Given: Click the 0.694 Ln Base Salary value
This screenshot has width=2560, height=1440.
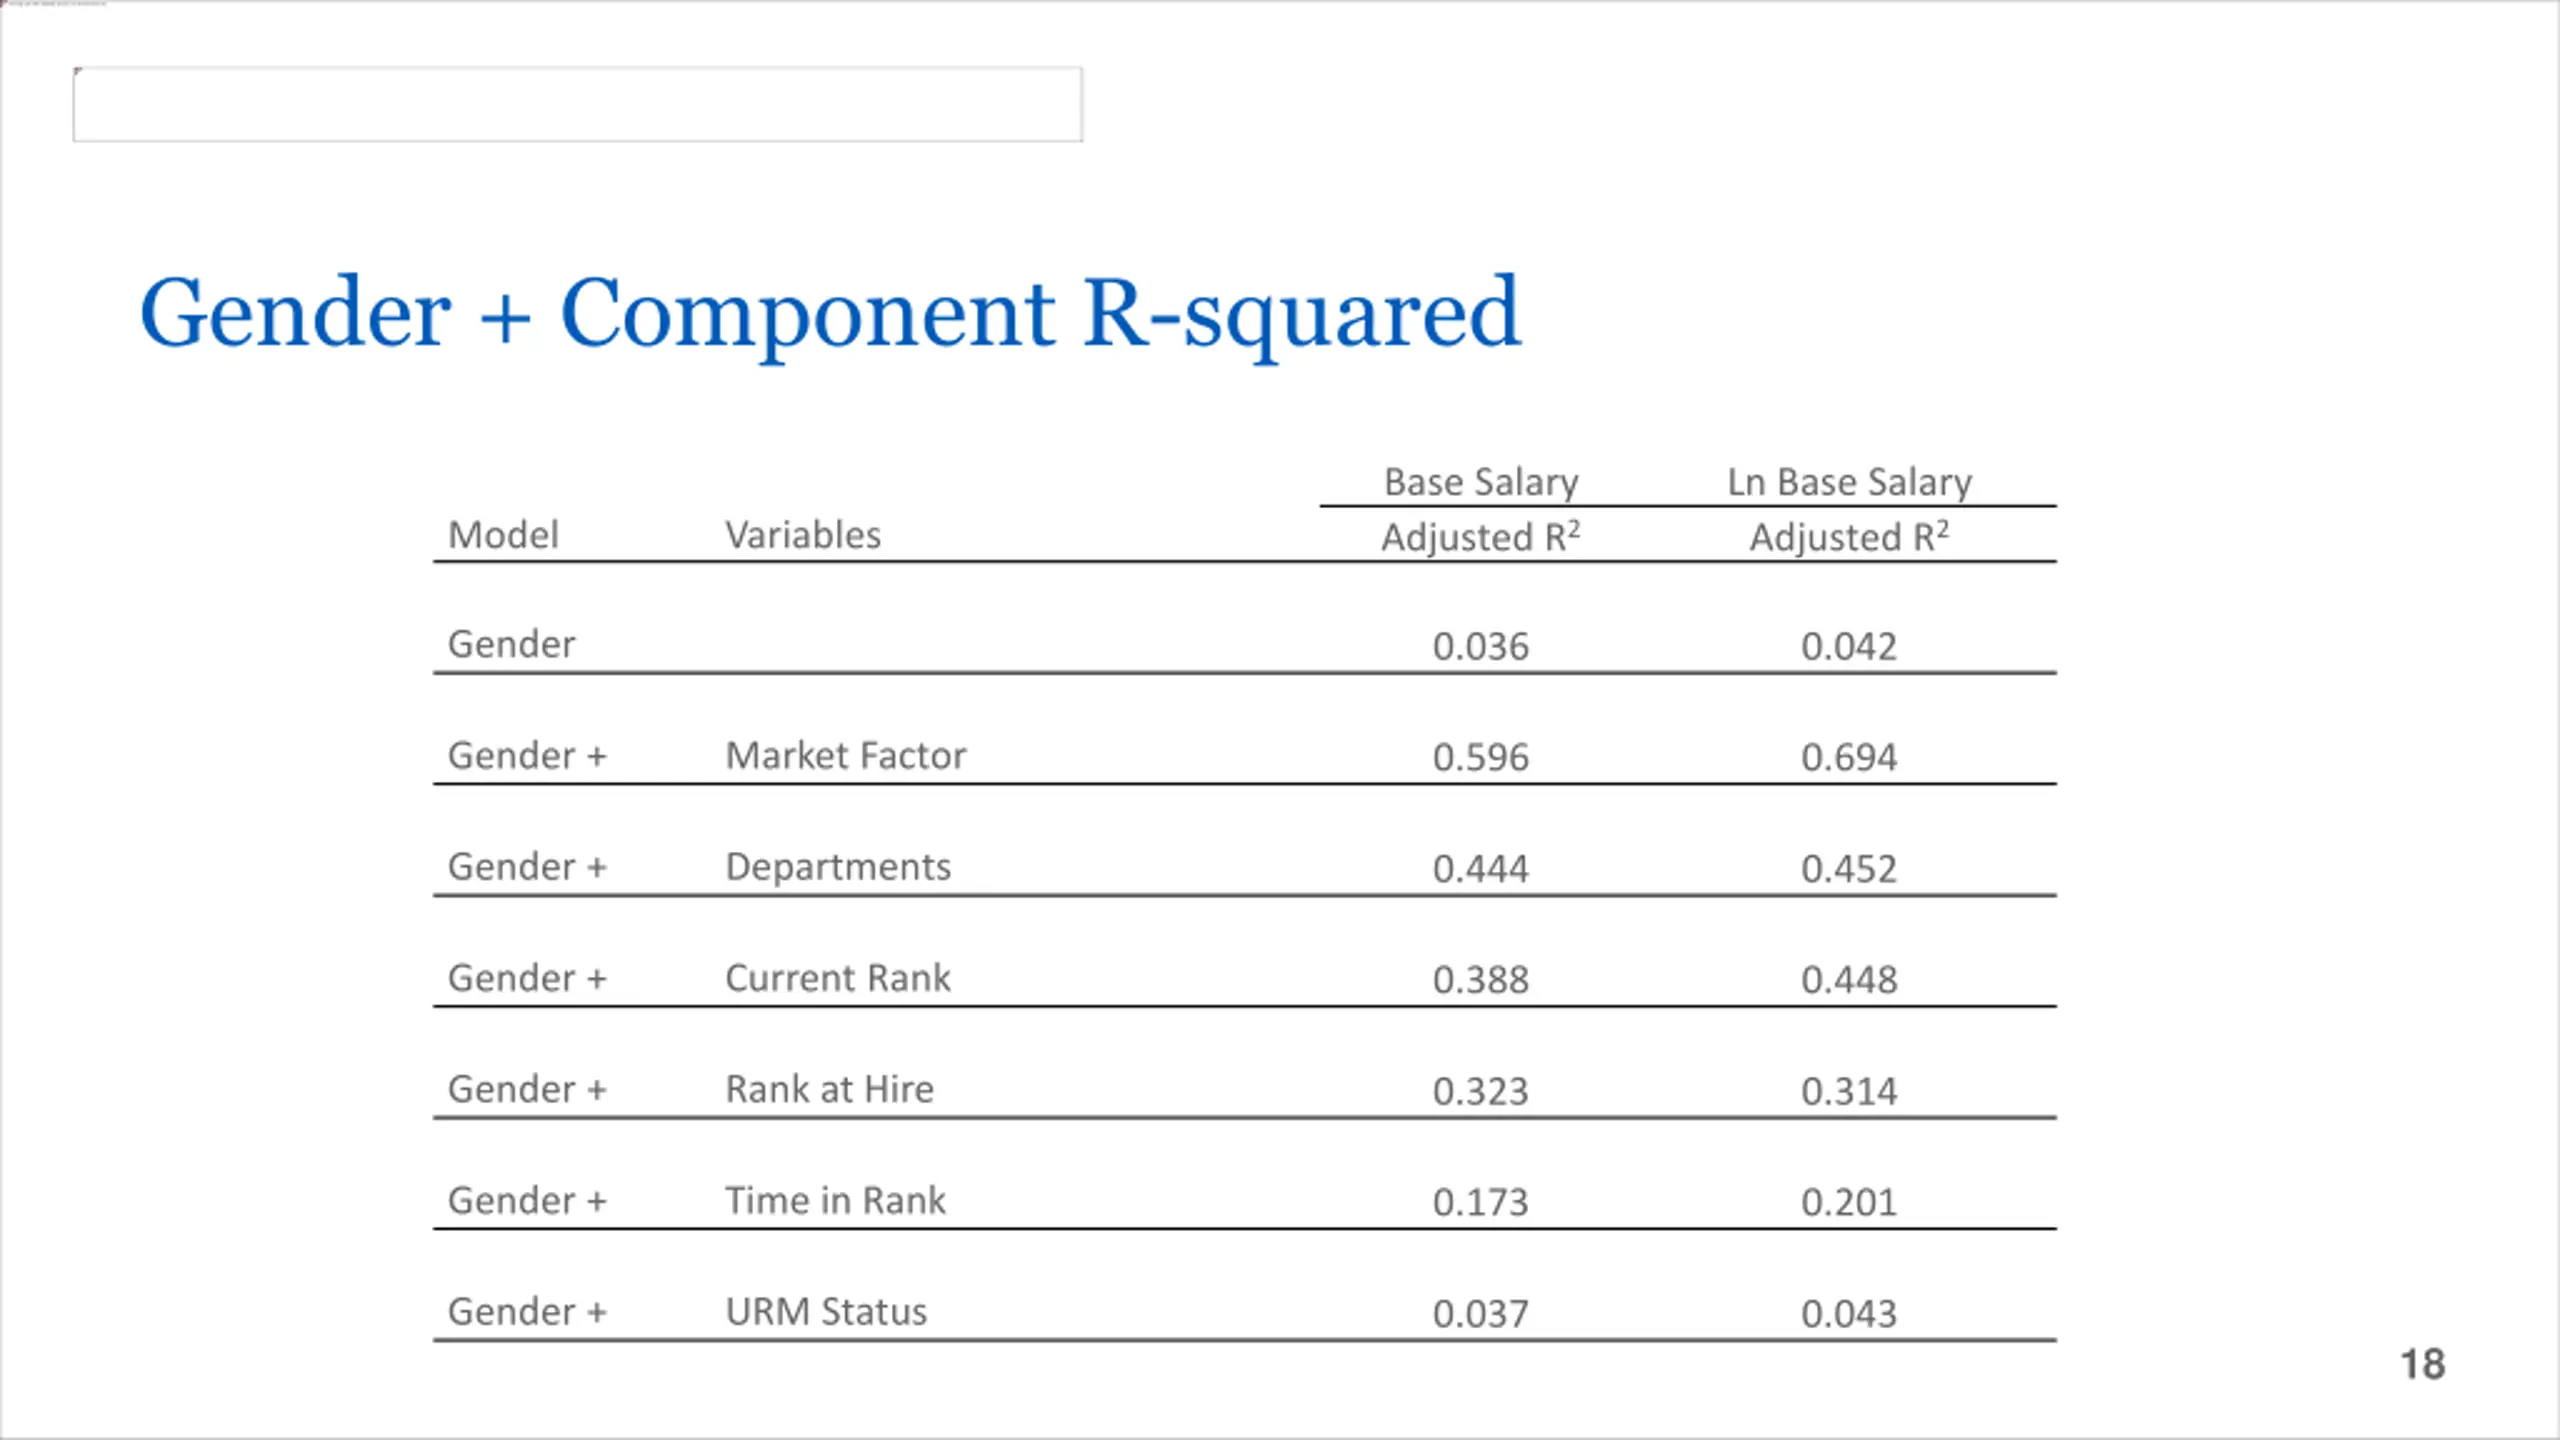Looking at the screenshot, I should (x=1850, y=758).
